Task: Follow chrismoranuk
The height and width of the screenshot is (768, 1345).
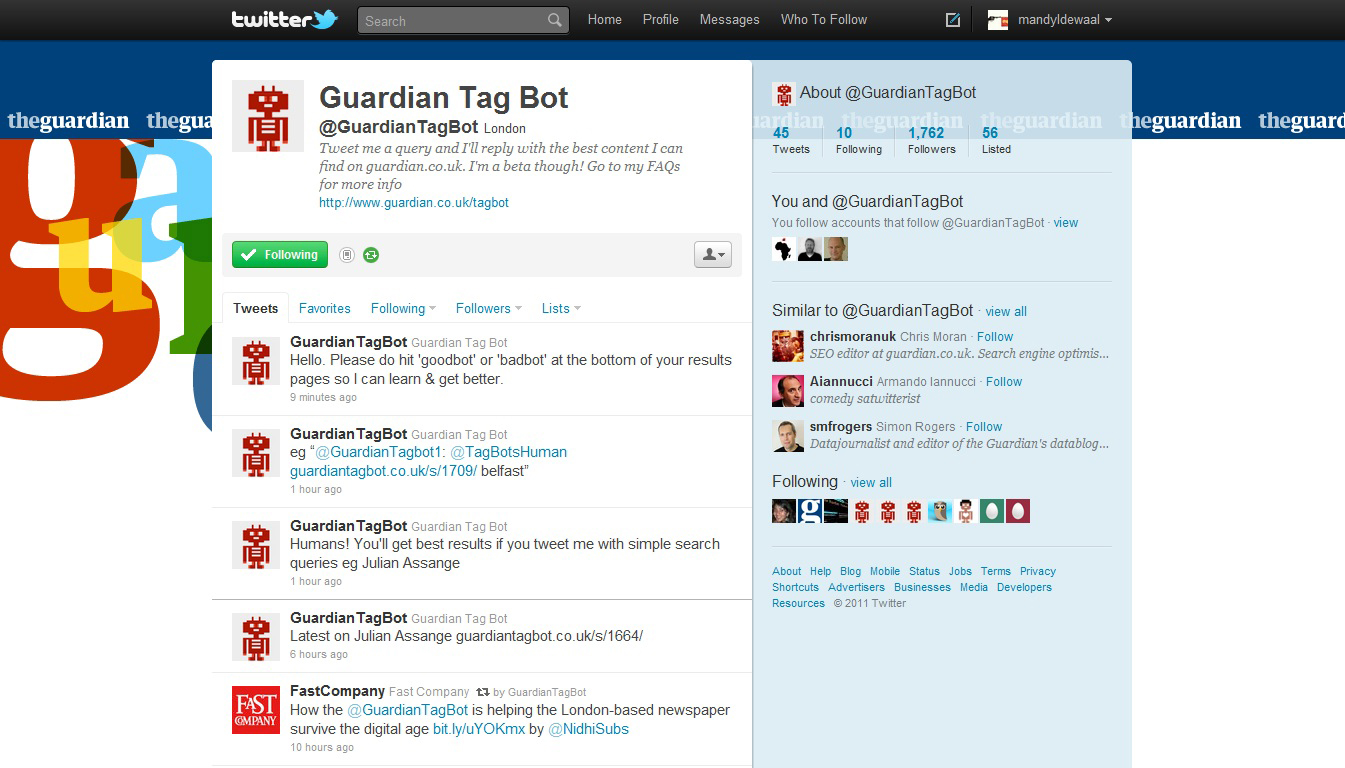Action: tap(995, 337)
